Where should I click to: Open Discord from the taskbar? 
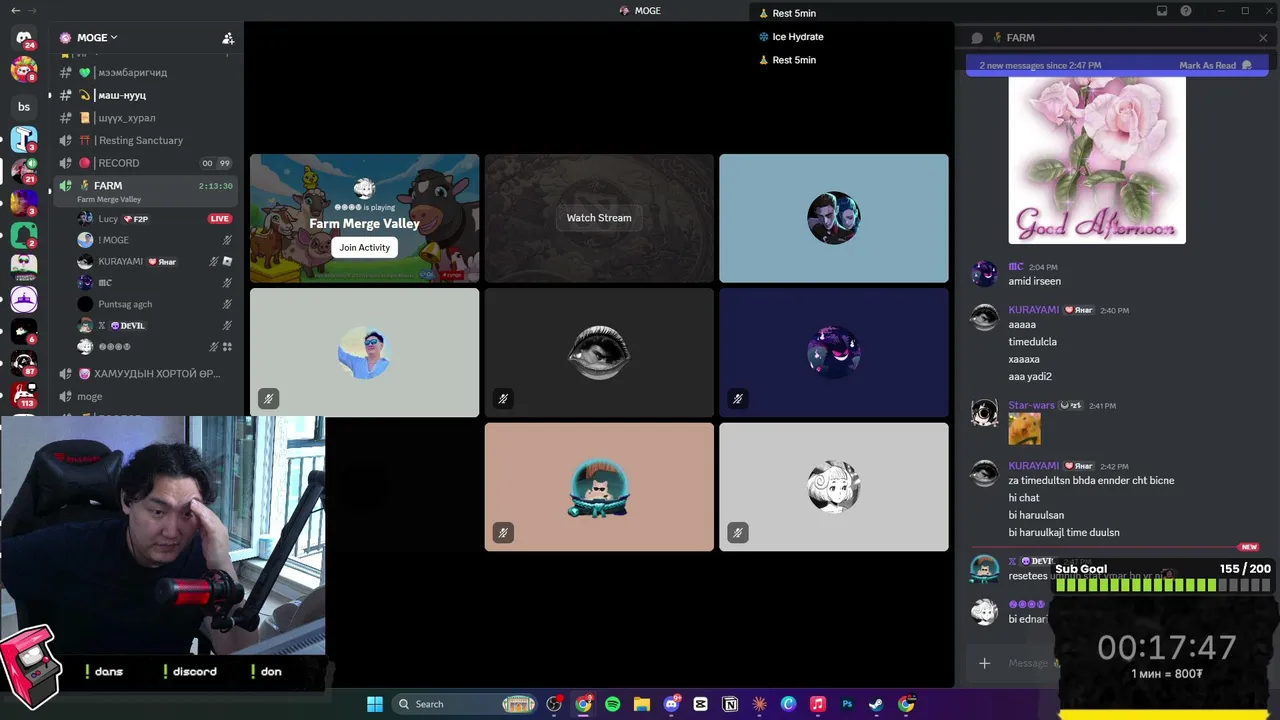click(x=671, y=704)
